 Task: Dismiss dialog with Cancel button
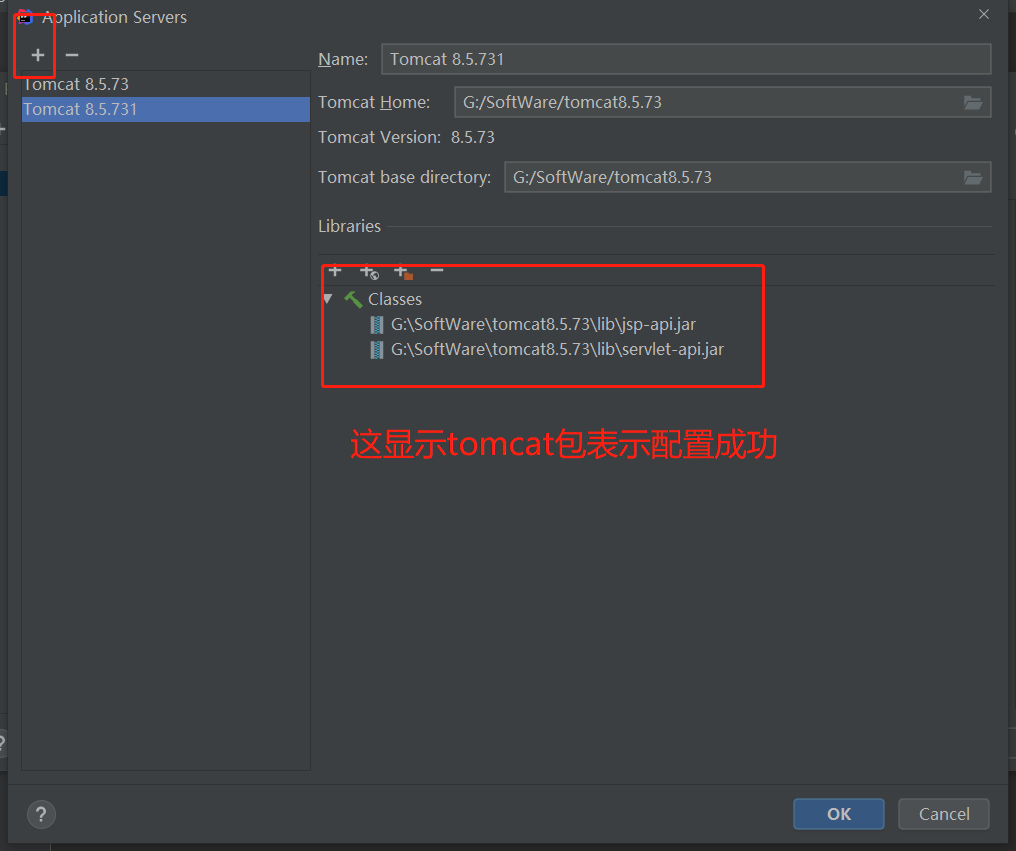[943, 814]
